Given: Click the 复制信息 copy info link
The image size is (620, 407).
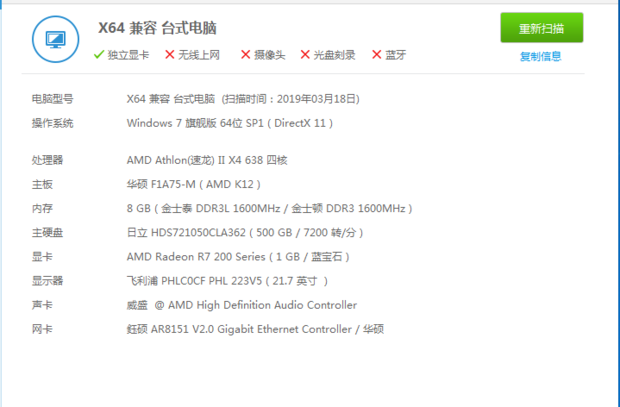Looking at the screenshot, I should [541, 56].
